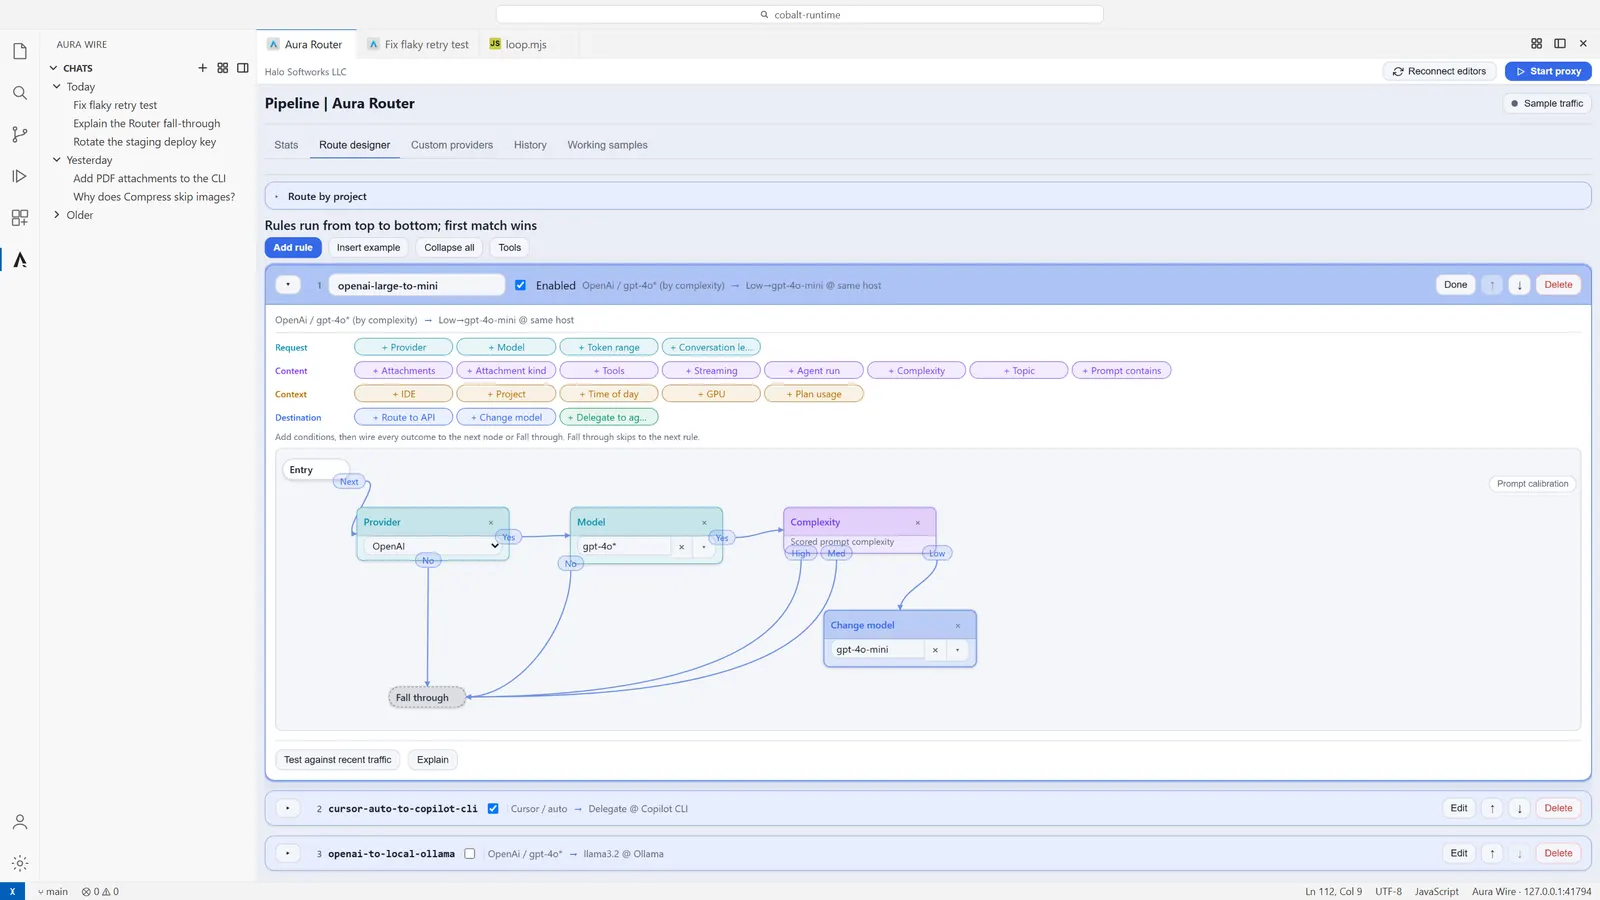Click Test against recent traffic
This screenshot has width=1600, height=900.
point(337,760)
